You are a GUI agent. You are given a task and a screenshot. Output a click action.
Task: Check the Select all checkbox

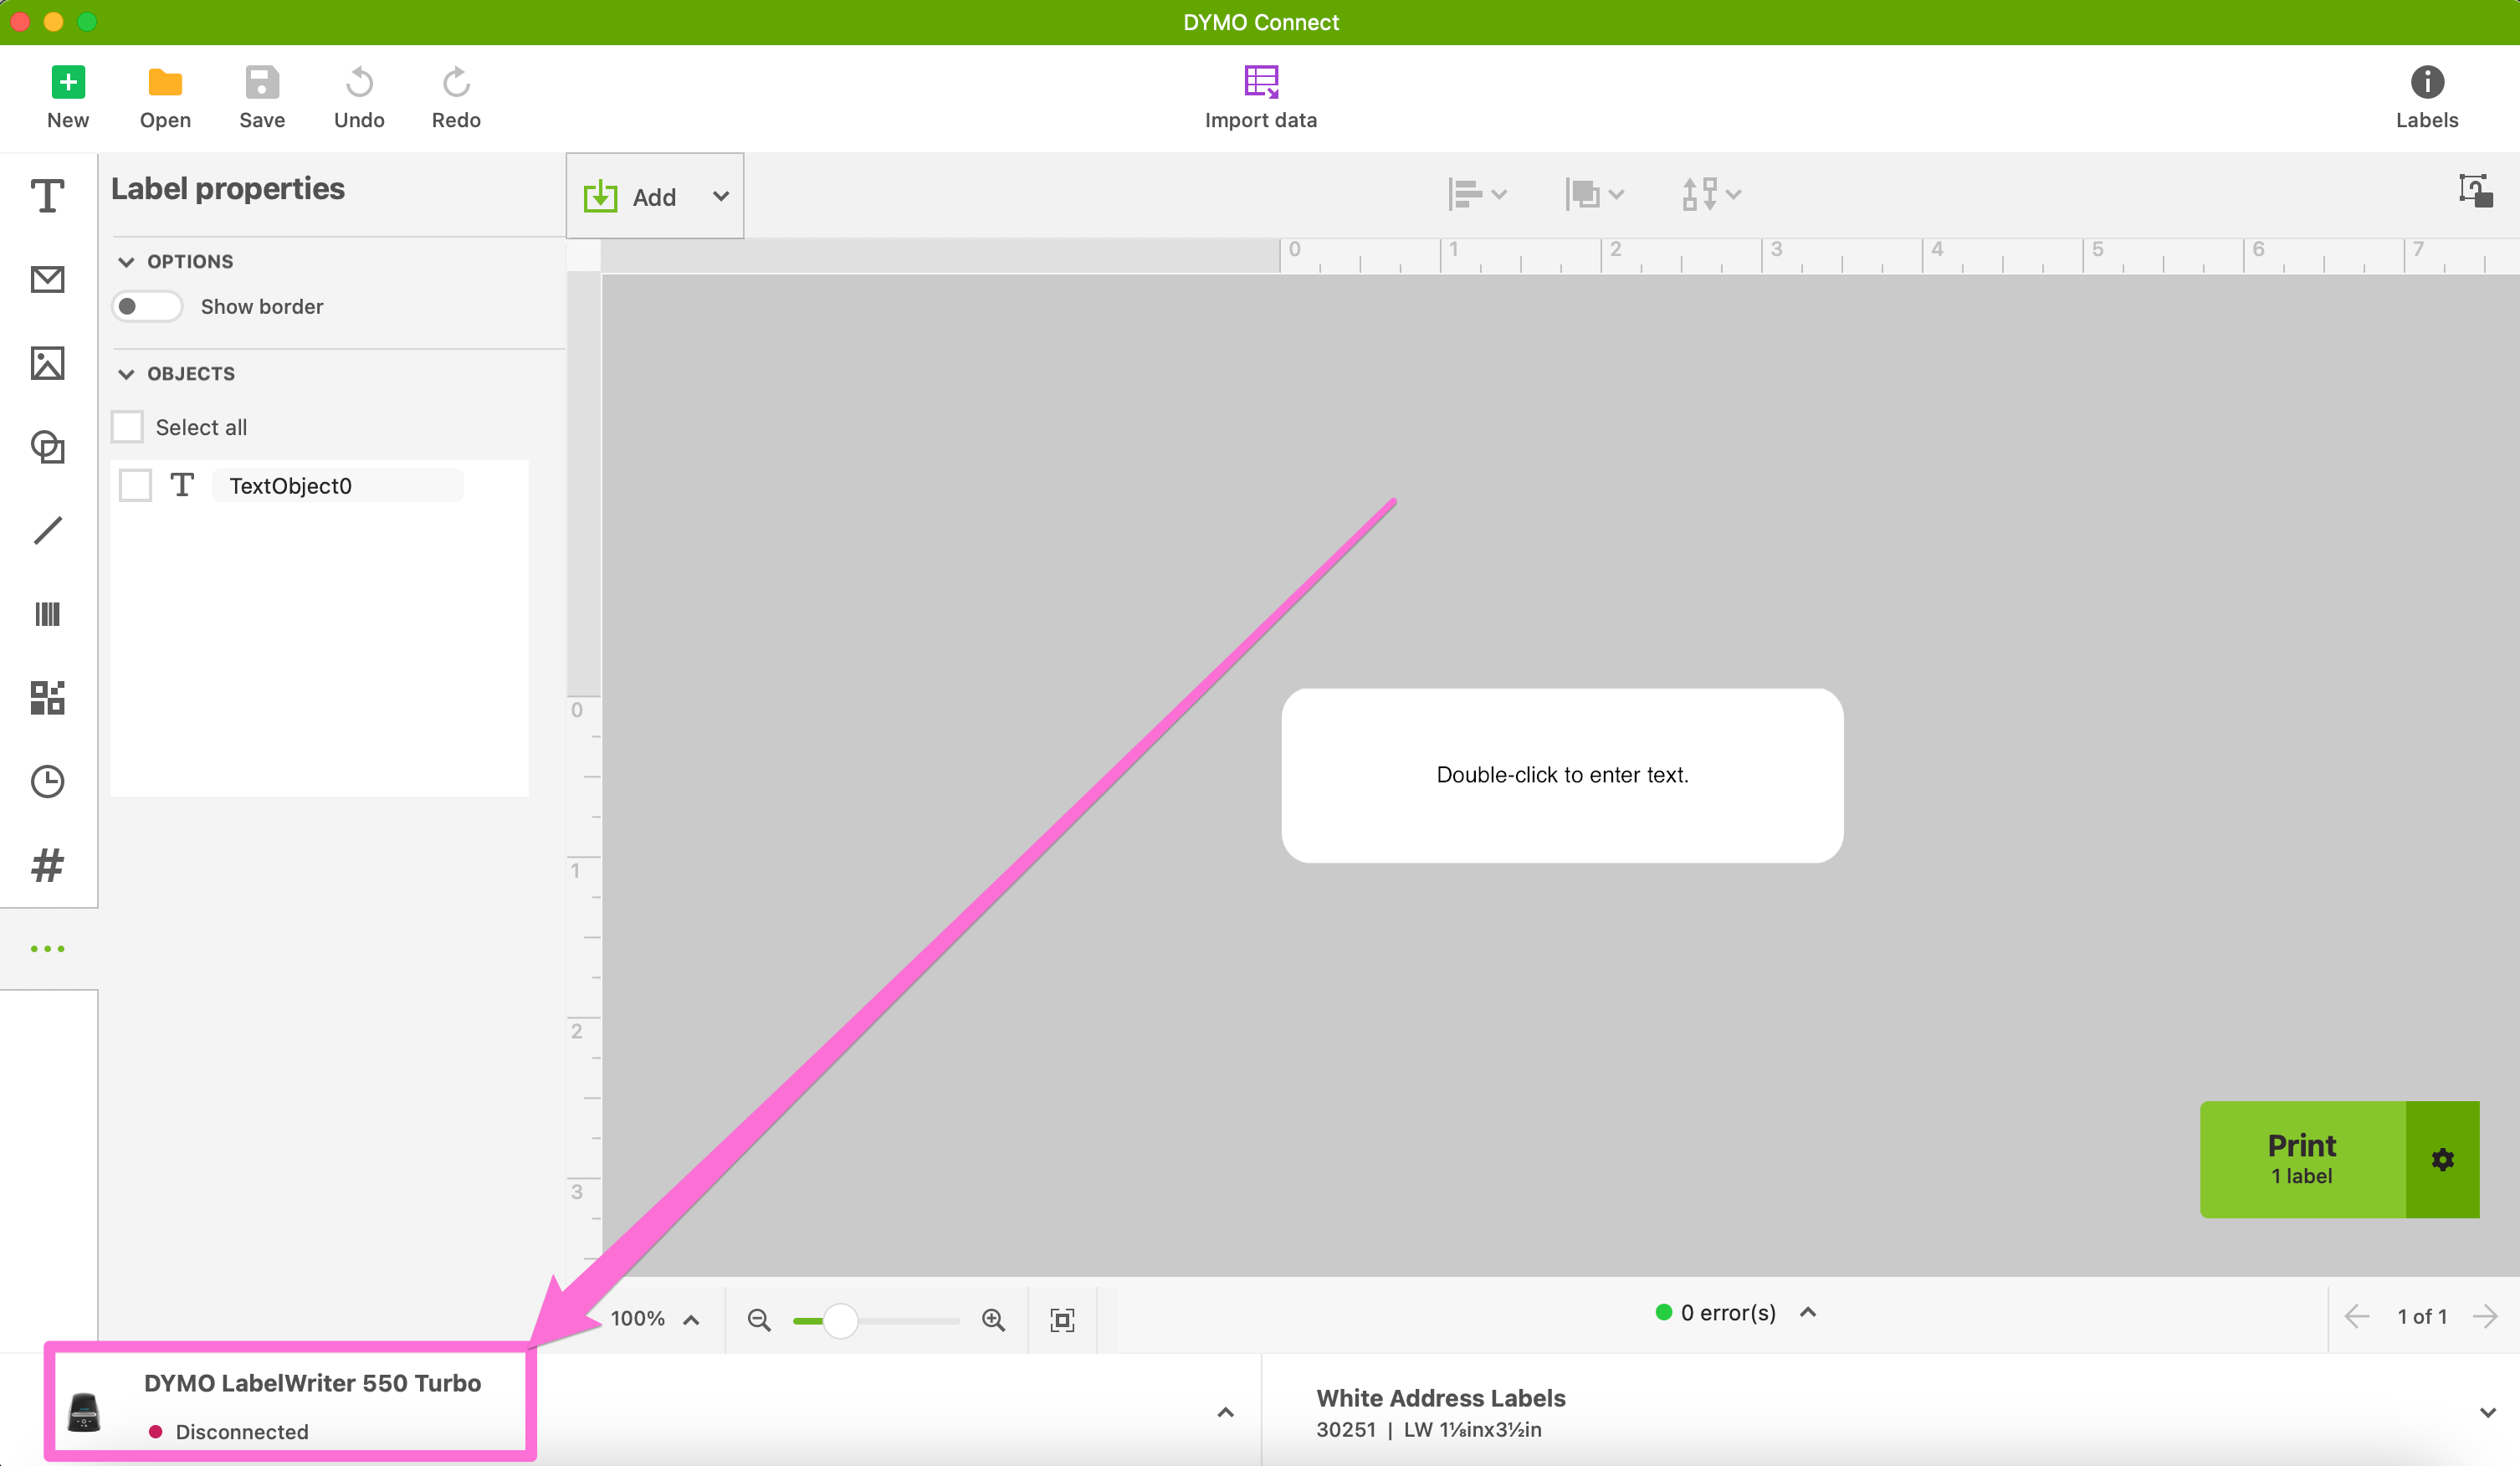127,427
